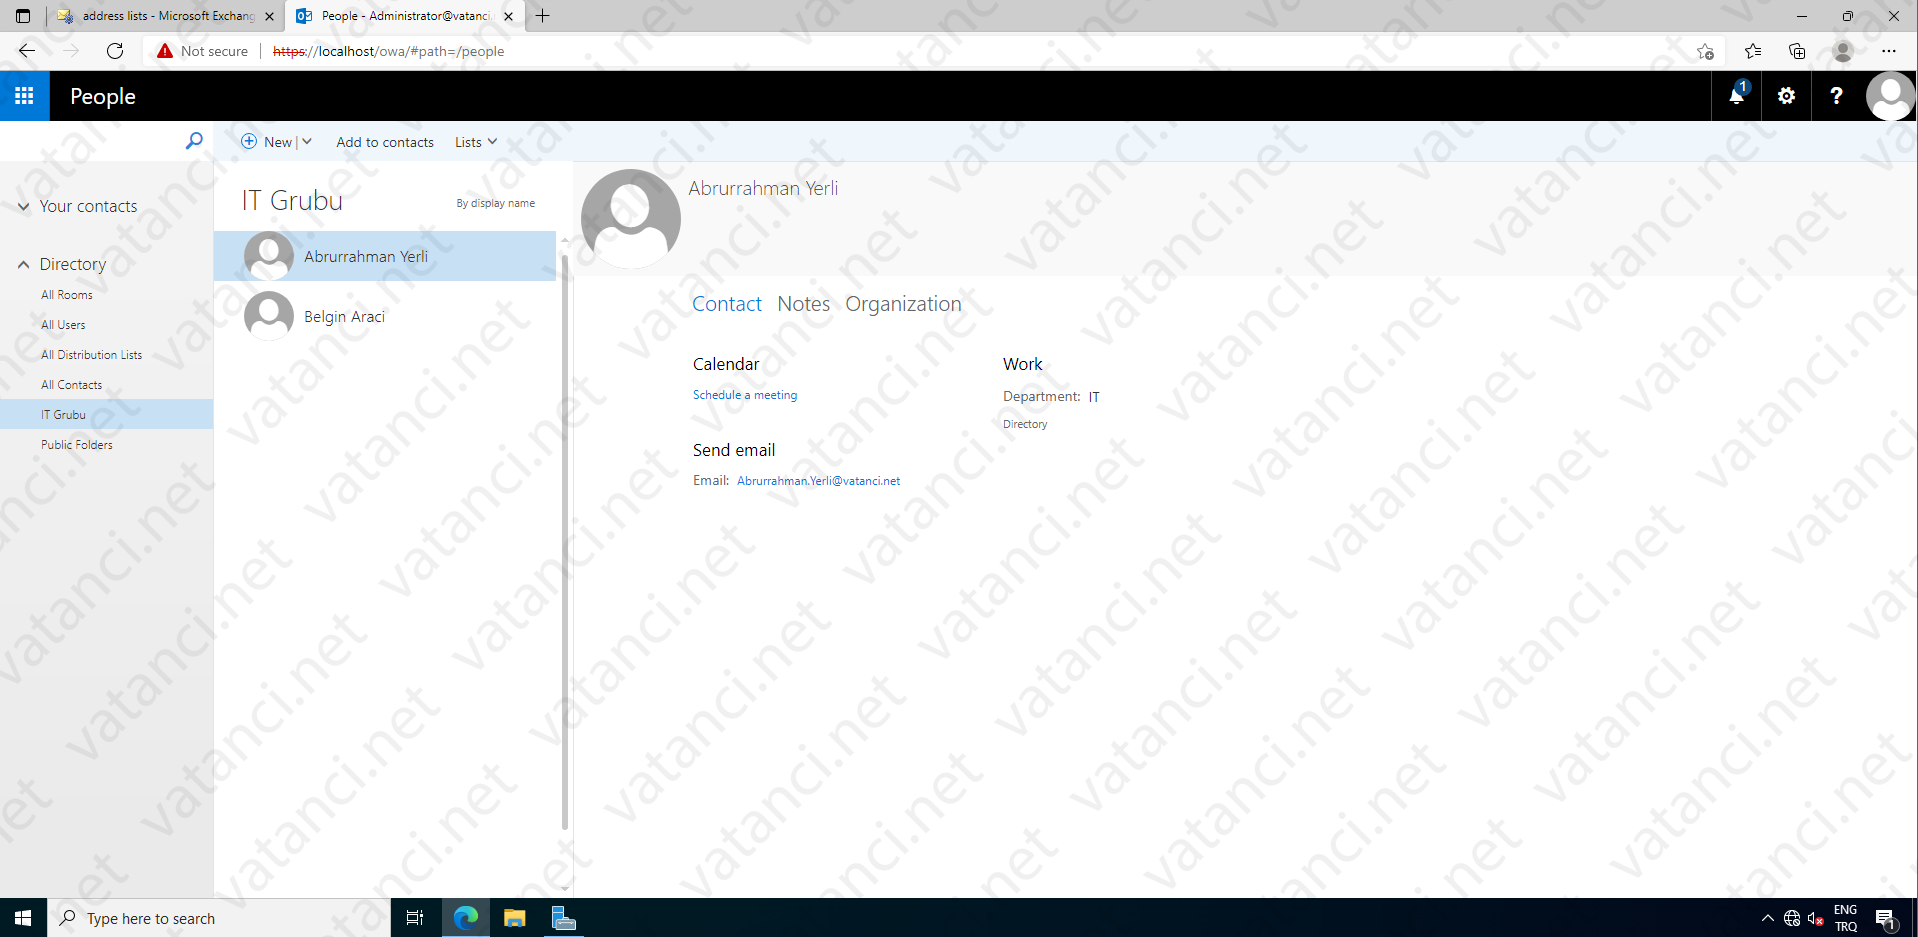Click the contact list scrollbar
Screen dimensions: 1918x937
(564, 540)
